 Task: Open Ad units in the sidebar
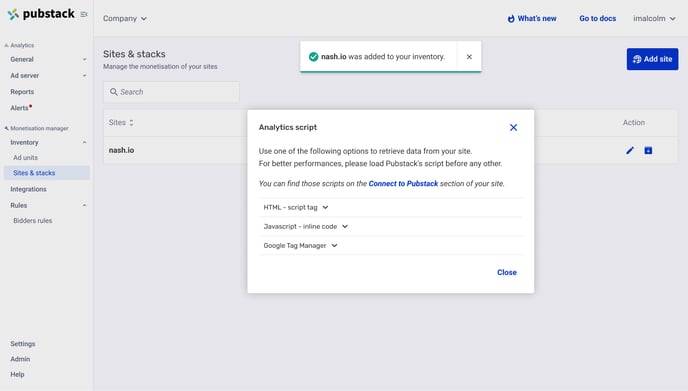click(x=25, y=158)
